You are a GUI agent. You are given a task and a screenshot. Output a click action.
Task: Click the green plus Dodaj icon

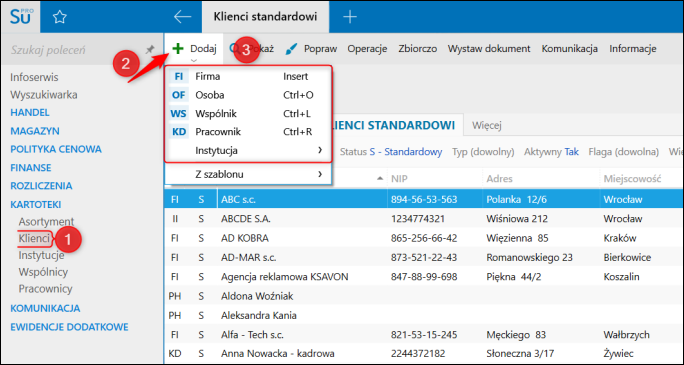[x=178, y=48]
